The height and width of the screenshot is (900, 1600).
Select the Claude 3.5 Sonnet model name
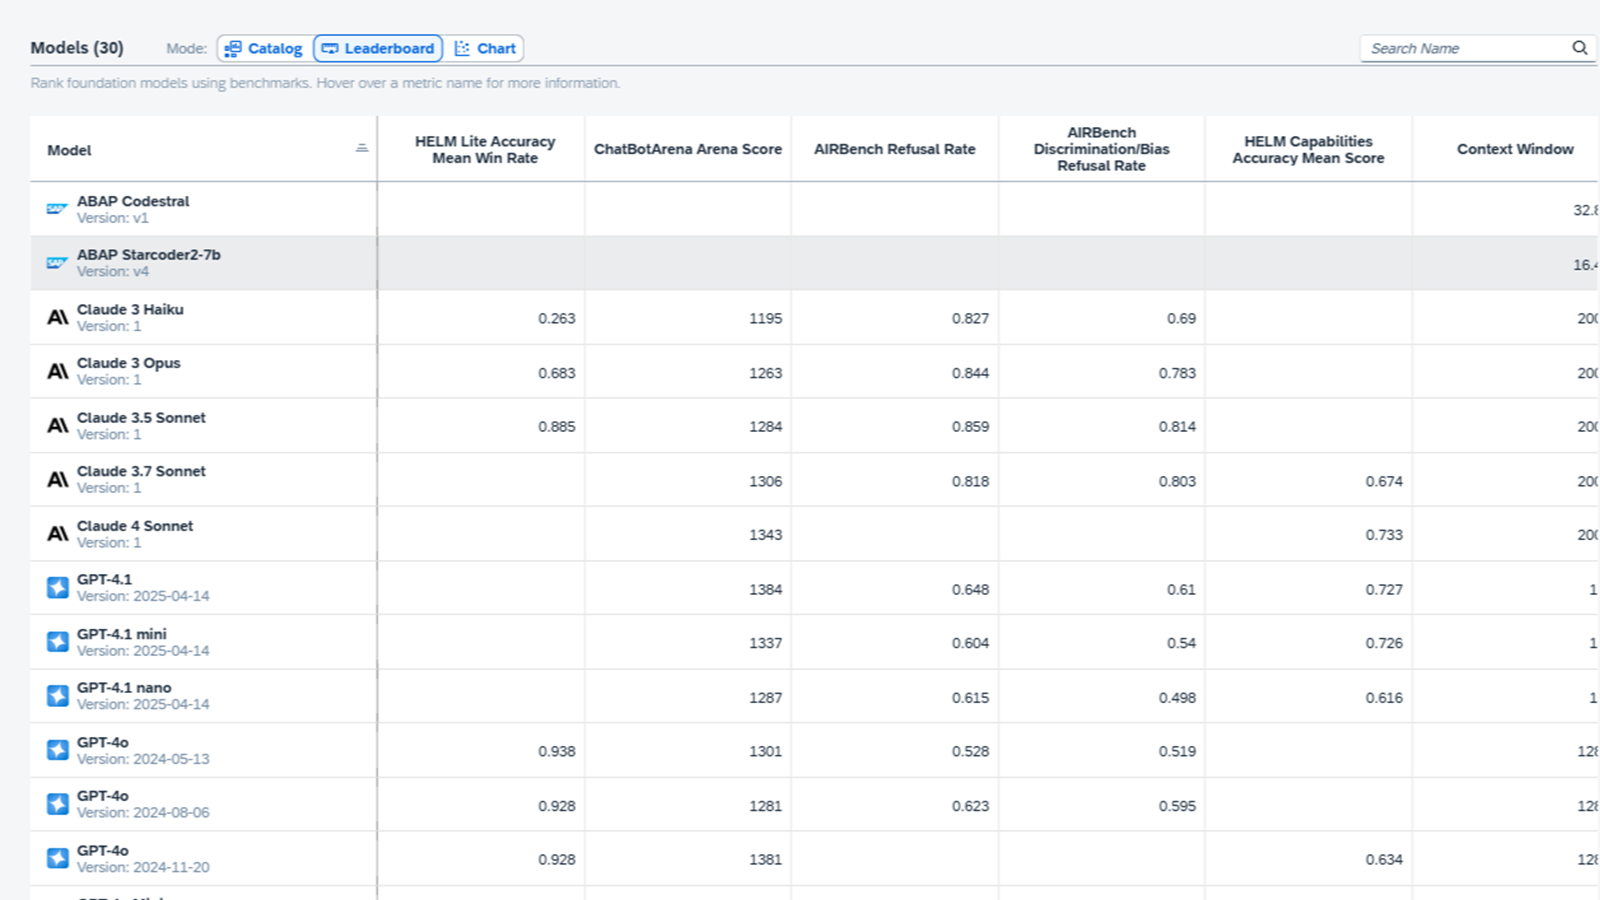pos(141,418)
